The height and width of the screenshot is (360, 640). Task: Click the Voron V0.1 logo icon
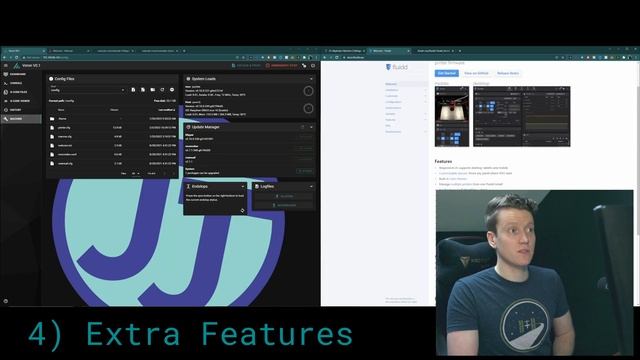tap(16, 65)
